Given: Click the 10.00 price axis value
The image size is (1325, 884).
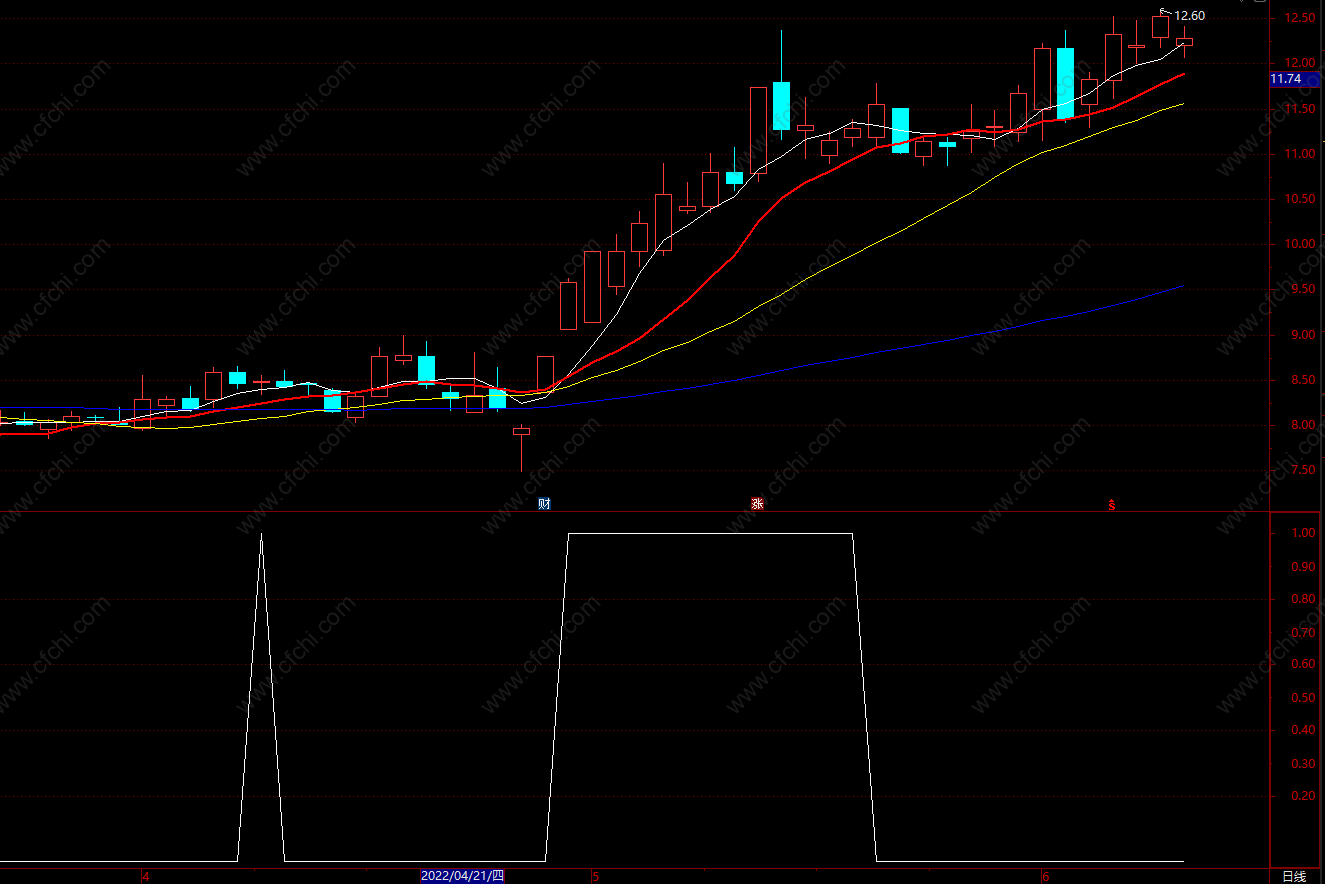Looking at the screenshot, I should (x=1299, y=244).
